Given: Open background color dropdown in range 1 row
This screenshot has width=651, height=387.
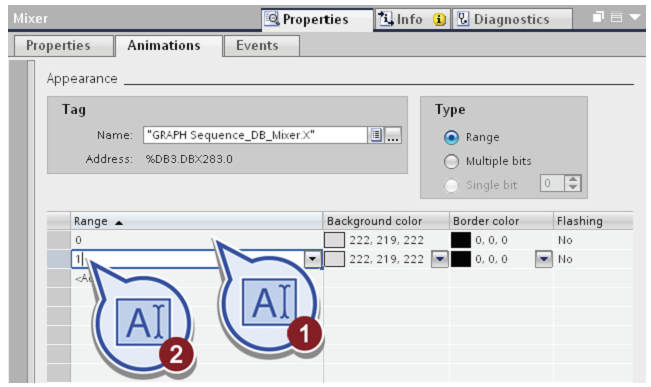Looking at the screenshot, I should click(440, 260).
